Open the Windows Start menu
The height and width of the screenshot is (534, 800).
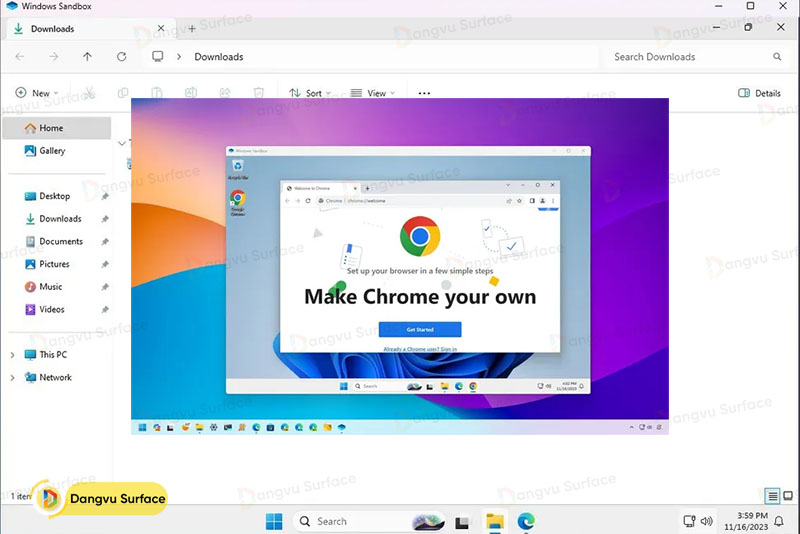(x=274, y=521)
